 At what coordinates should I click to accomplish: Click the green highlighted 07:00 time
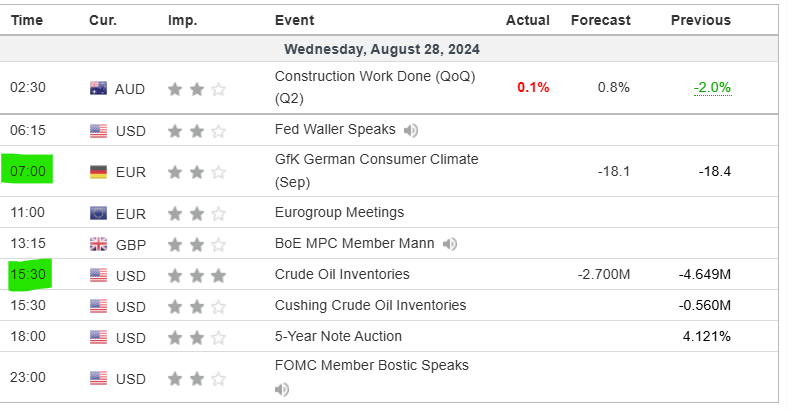click(x=27, y=171)
